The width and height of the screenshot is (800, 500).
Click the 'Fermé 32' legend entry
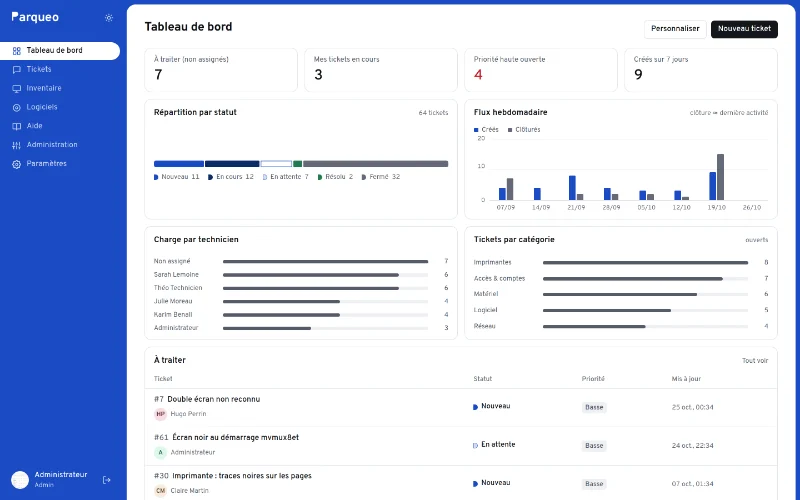381,177
